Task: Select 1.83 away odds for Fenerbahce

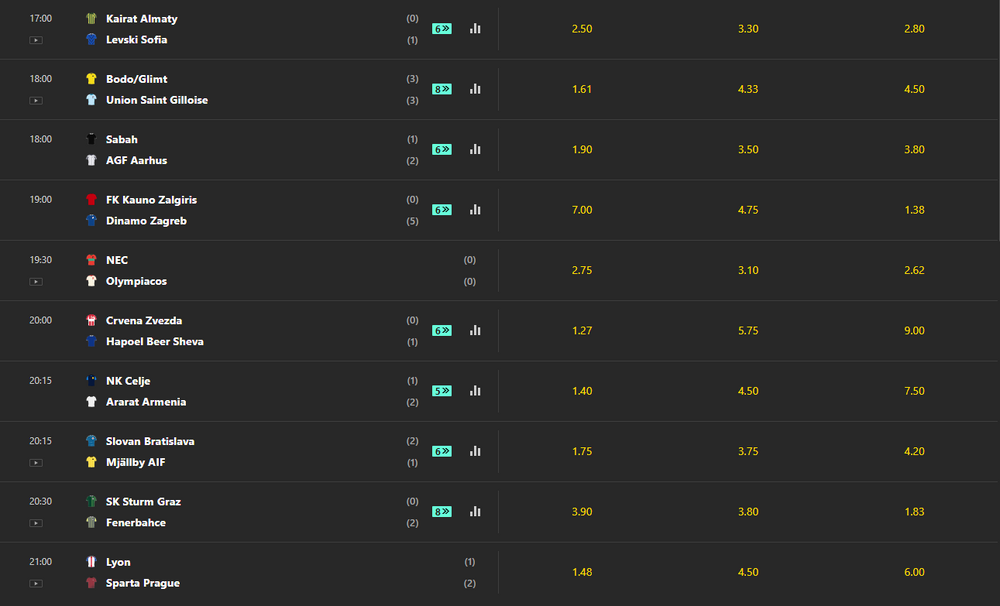Action: (x=914, y=512)
